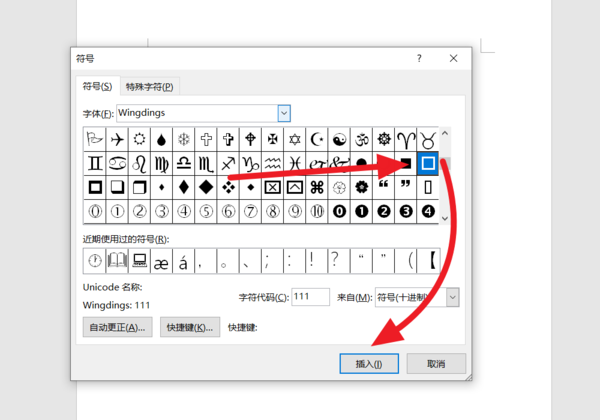Image resolution: width=600 pixels, height=420 pixels.
Task: Select the boxed X symbol
Action: [272, 187]
